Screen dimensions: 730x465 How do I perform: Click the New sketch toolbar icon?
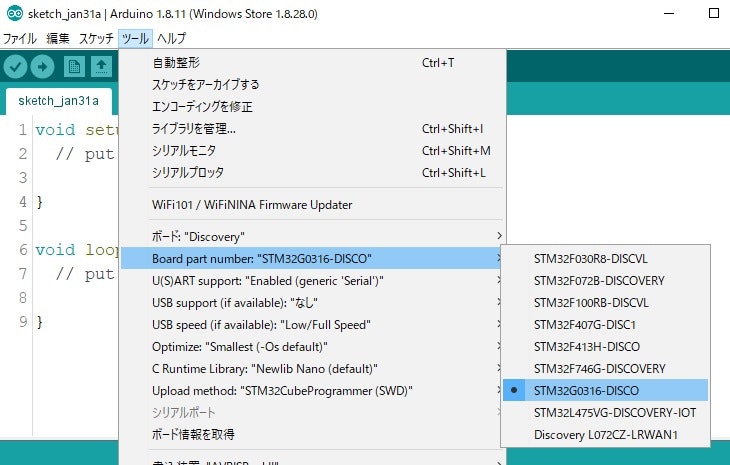click(x=74, y=67)
